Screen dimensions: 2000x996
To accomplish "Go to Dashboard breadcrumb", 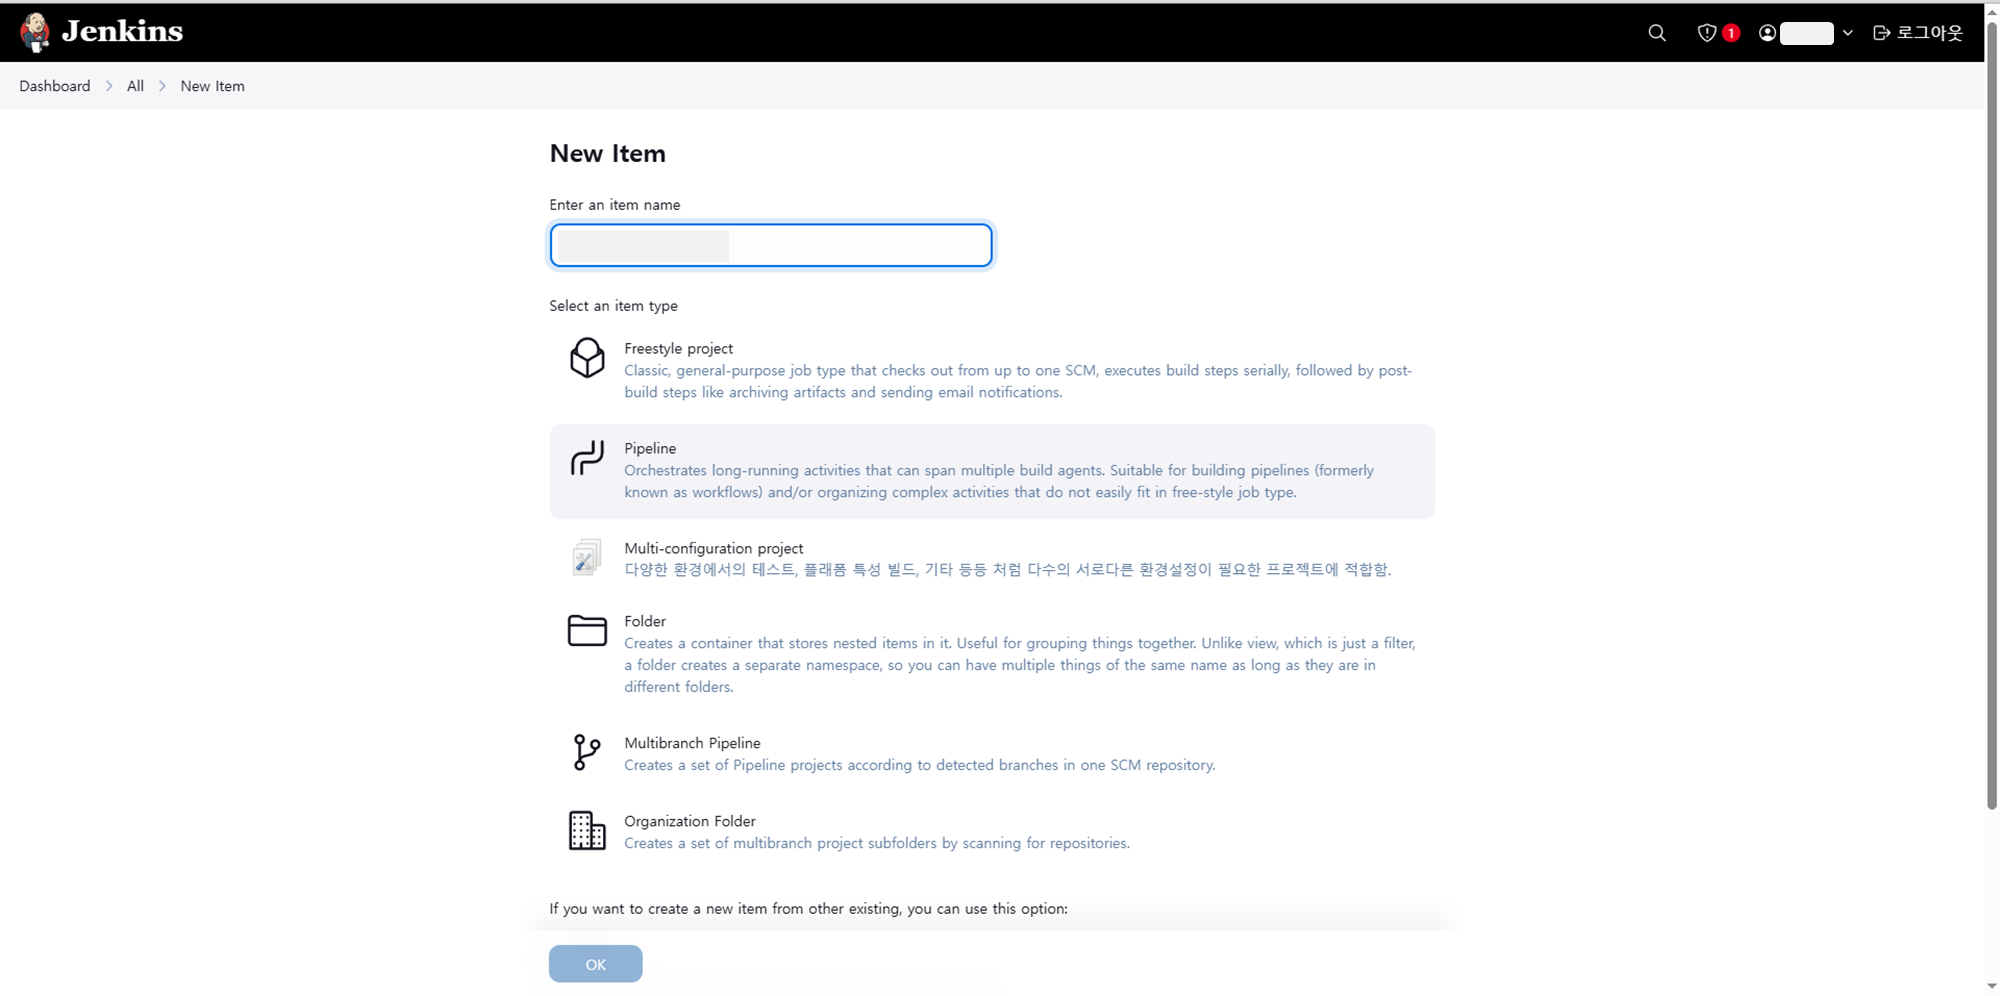I will [55, 86].
